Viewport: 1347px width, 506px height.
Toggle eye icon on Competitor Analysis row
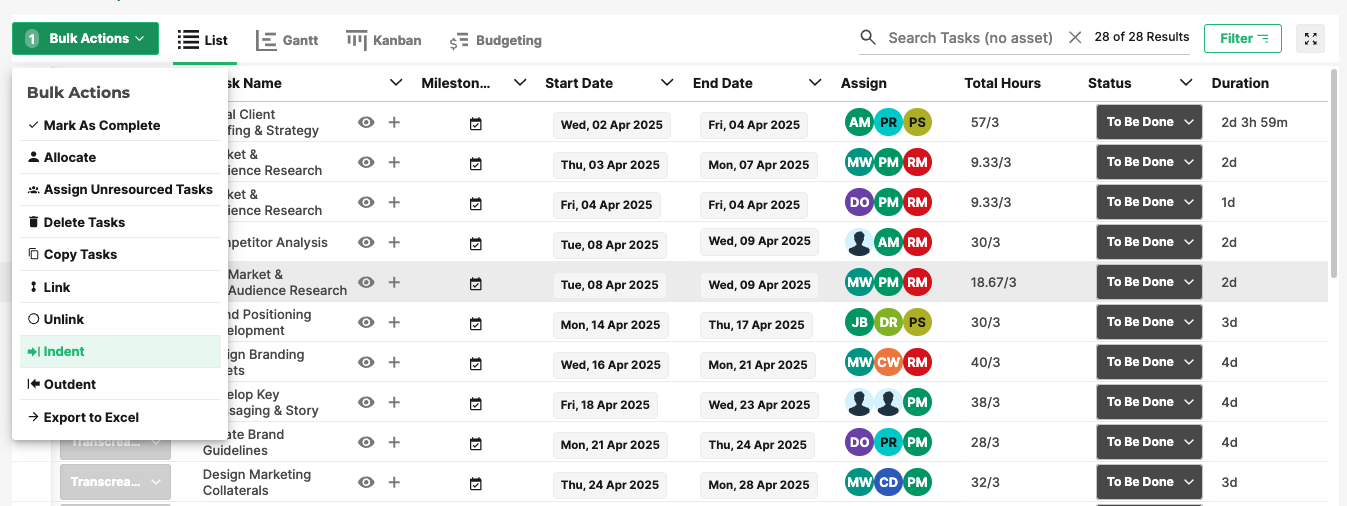tap(367, 242)
